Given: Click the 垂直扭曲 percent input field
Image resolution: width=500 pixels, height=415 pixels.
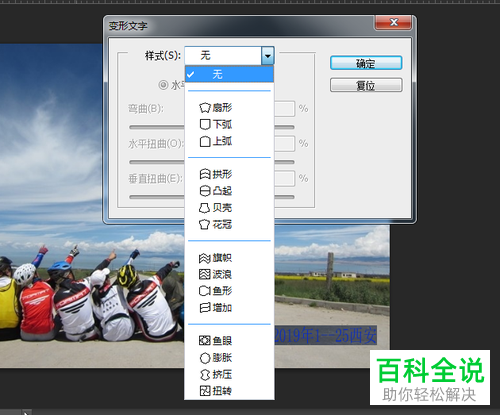Looking at the screenshot, I should coord(284,179).
